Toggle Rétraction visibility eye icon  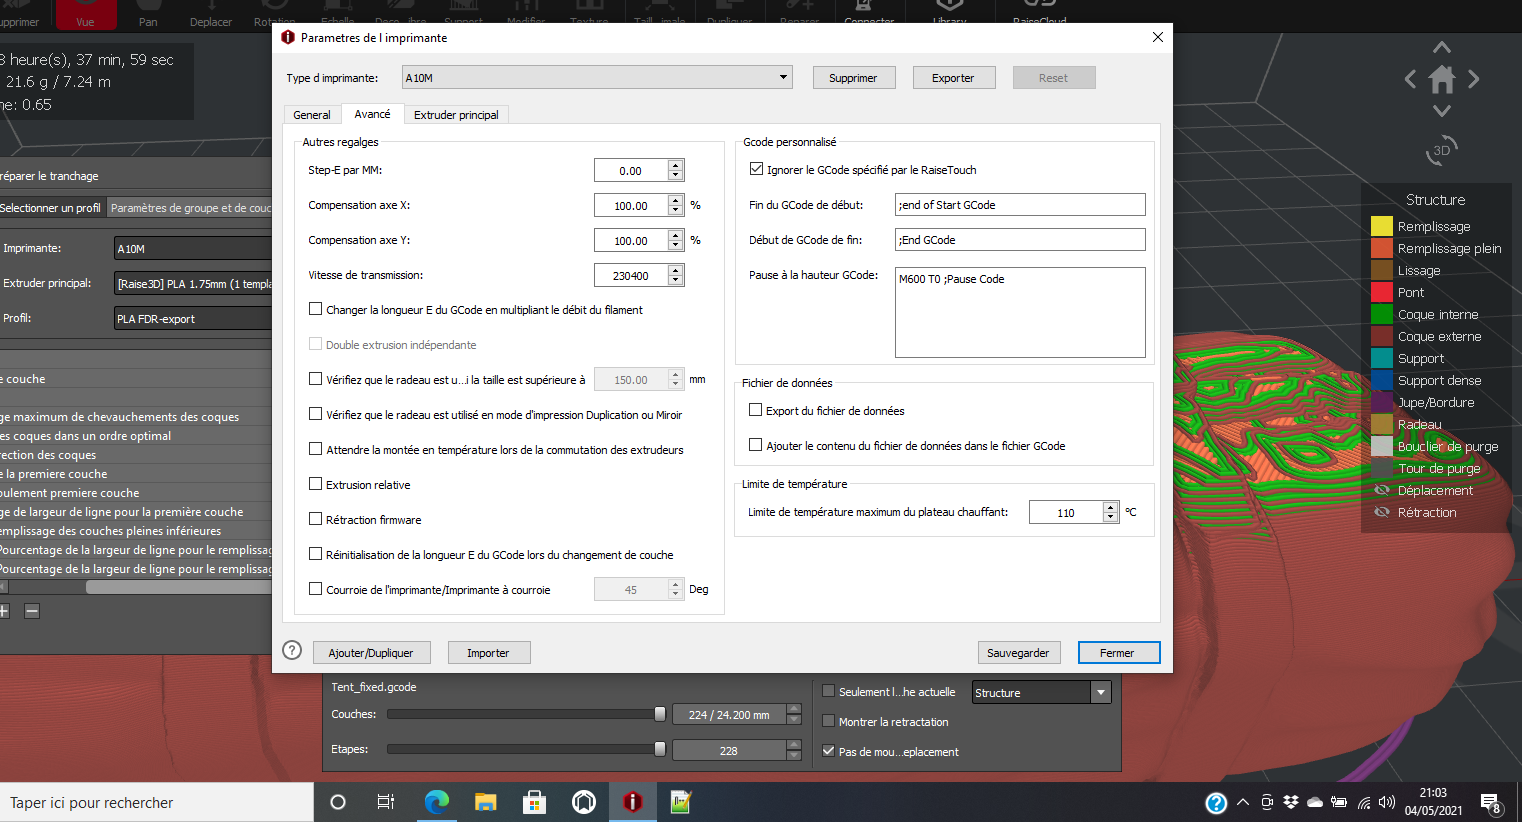tap(1382, 512)
